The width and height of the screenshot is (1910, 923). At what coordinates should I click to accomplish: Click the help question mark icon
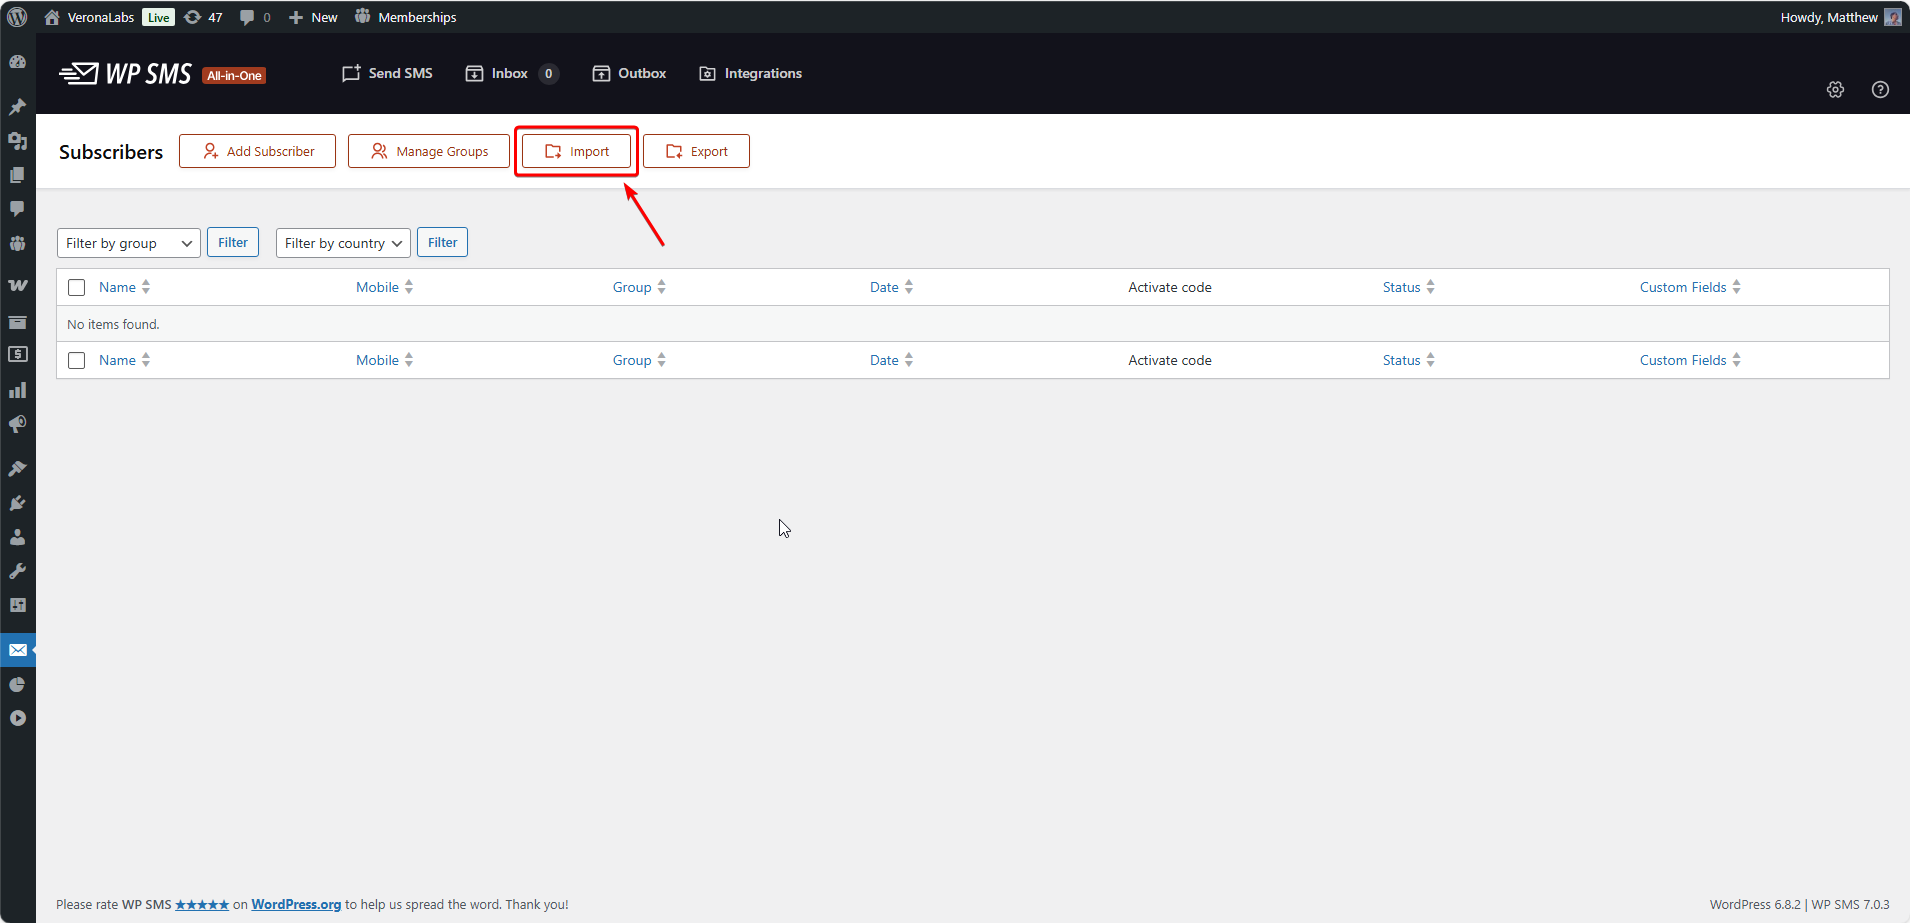coord(1881,89)
